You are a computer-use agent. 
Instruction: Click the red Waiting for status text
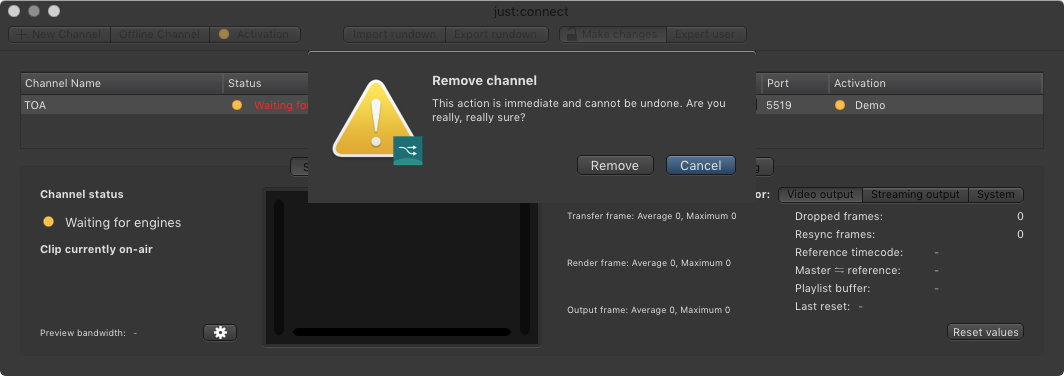coord(282,105)
